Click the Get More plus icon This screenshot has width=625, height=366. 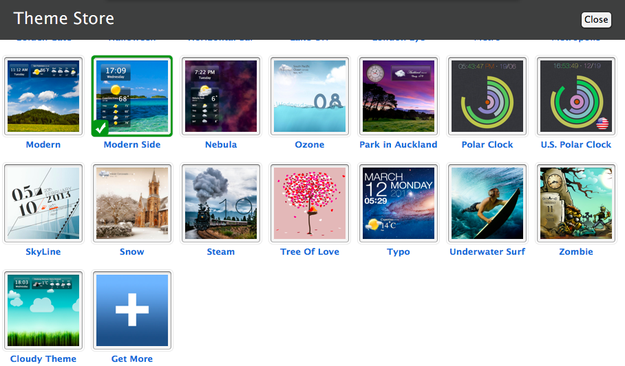(x=132, y=310)
